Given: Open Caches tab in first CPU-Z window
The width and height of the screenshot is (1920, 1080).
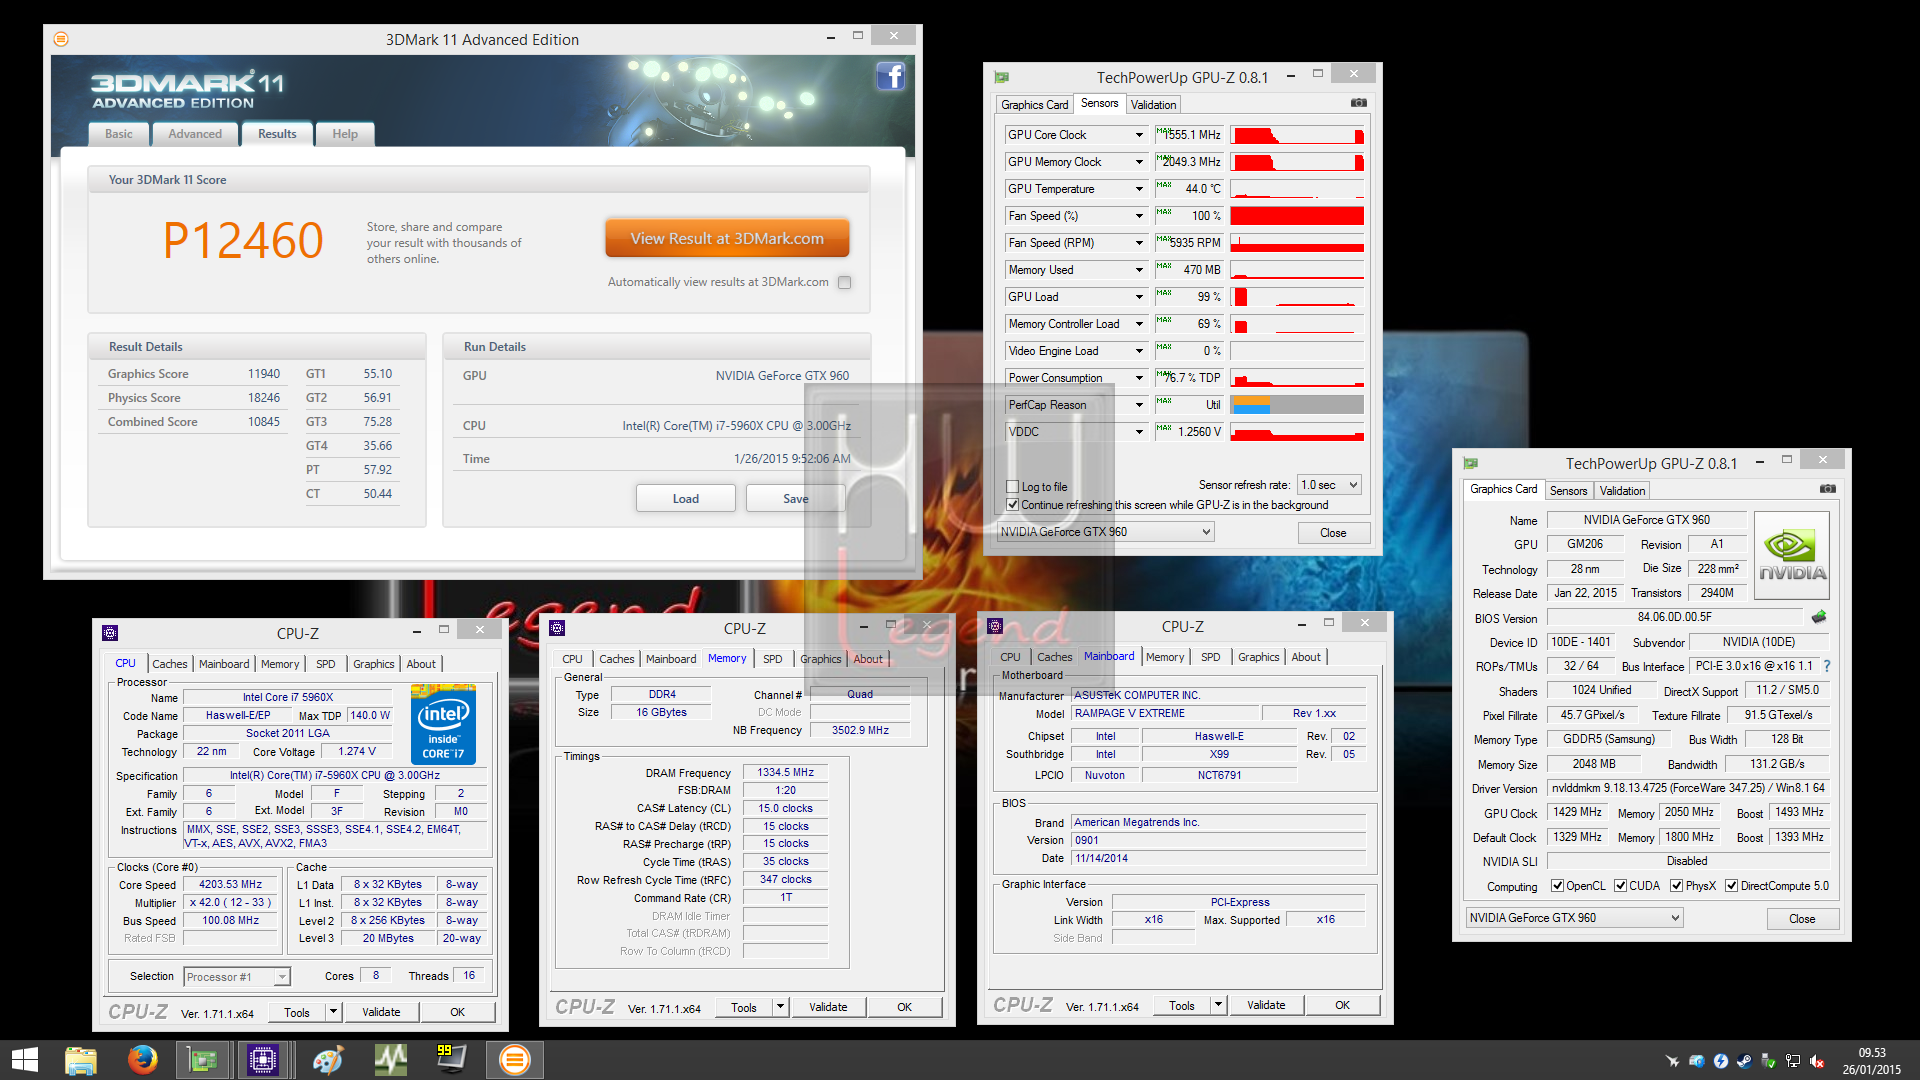Looking at the screenshot, I should [x=169, y=664].
